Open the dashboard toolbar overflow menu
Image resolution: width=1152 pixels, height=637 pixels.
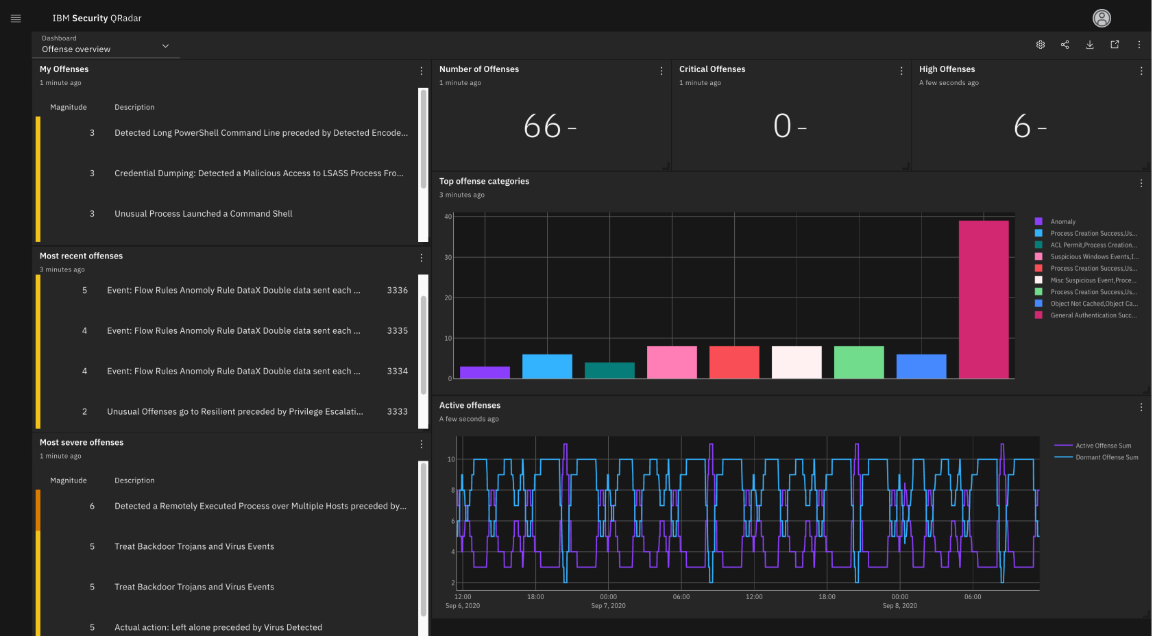point(1139,45)
